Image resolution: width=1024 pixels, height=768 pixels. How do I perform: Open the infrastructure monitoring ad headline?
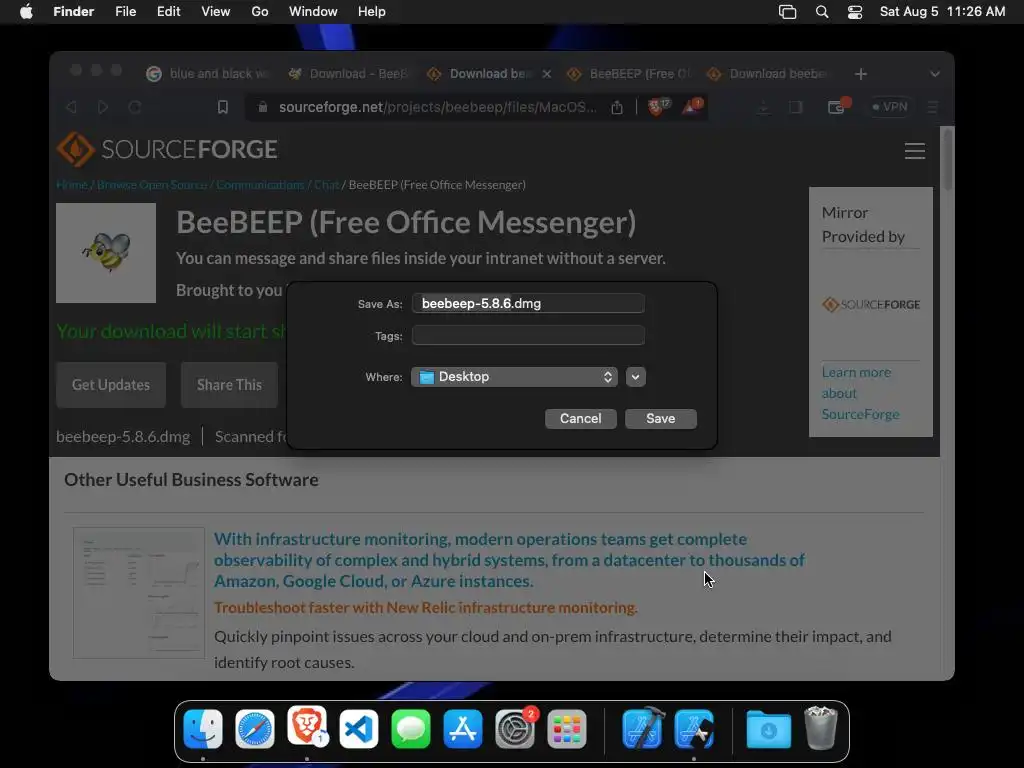coord(509,560)
